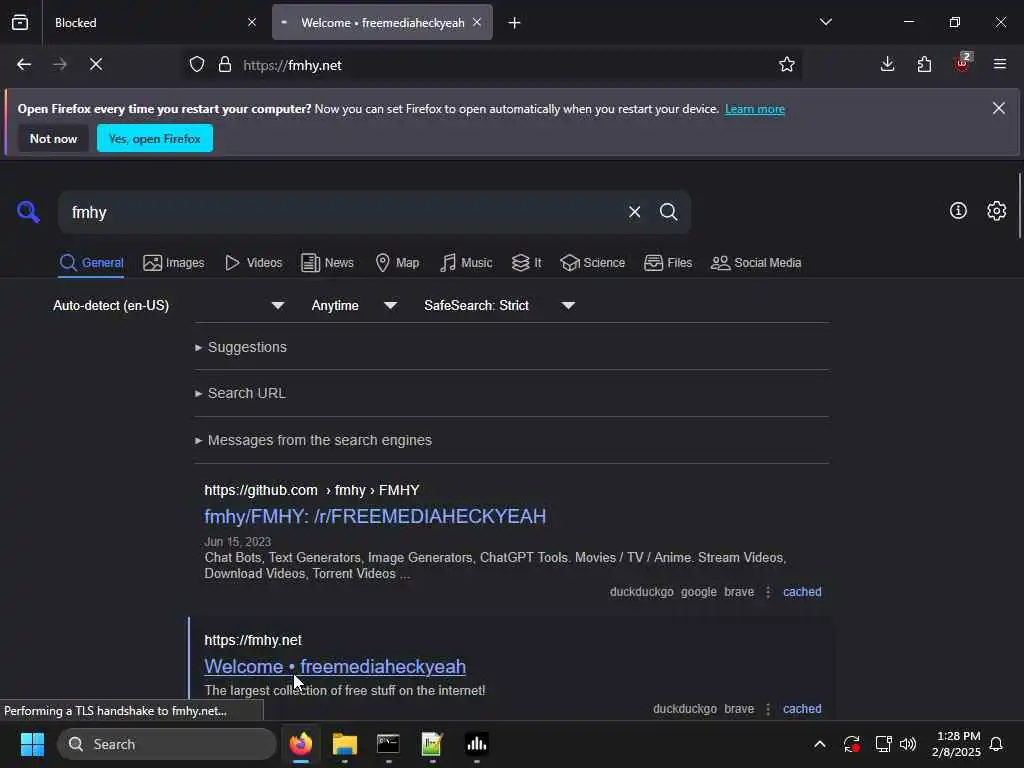Select the Files search category
The height and width of the screenshot is (768, 1024).
(x=667, y=263)
